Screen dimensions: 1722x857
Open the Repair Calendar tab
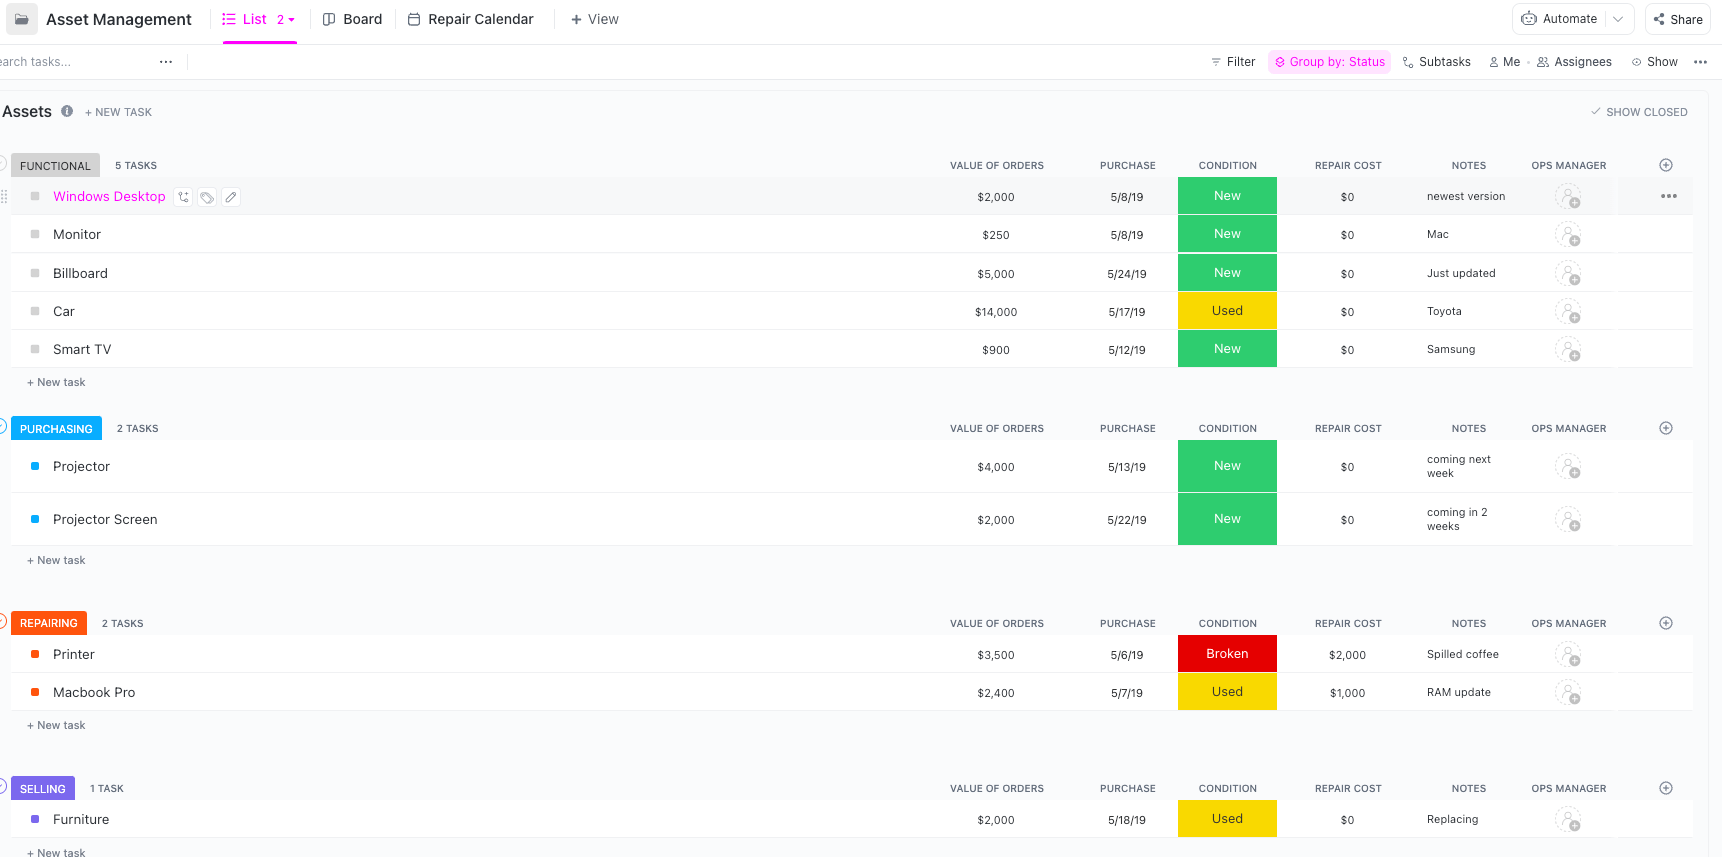point(471,19)
